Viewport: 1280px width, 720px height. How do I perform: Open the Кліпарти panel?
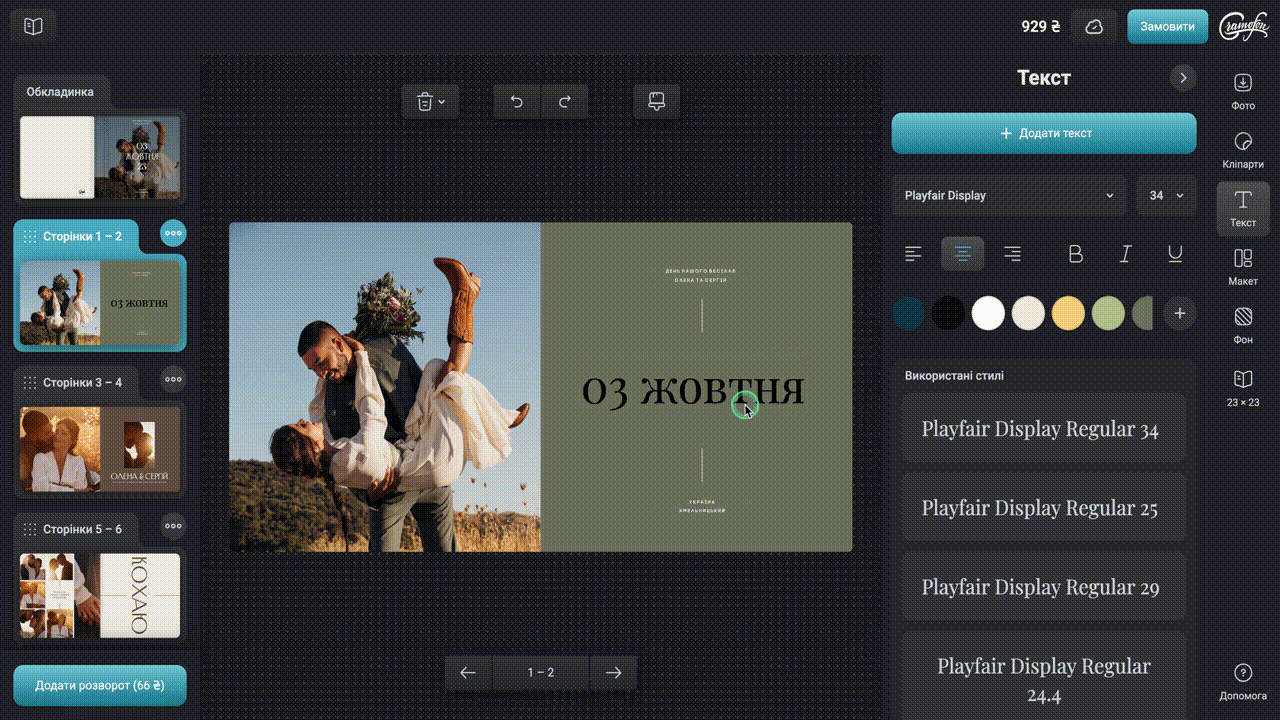click(1243, 149)
